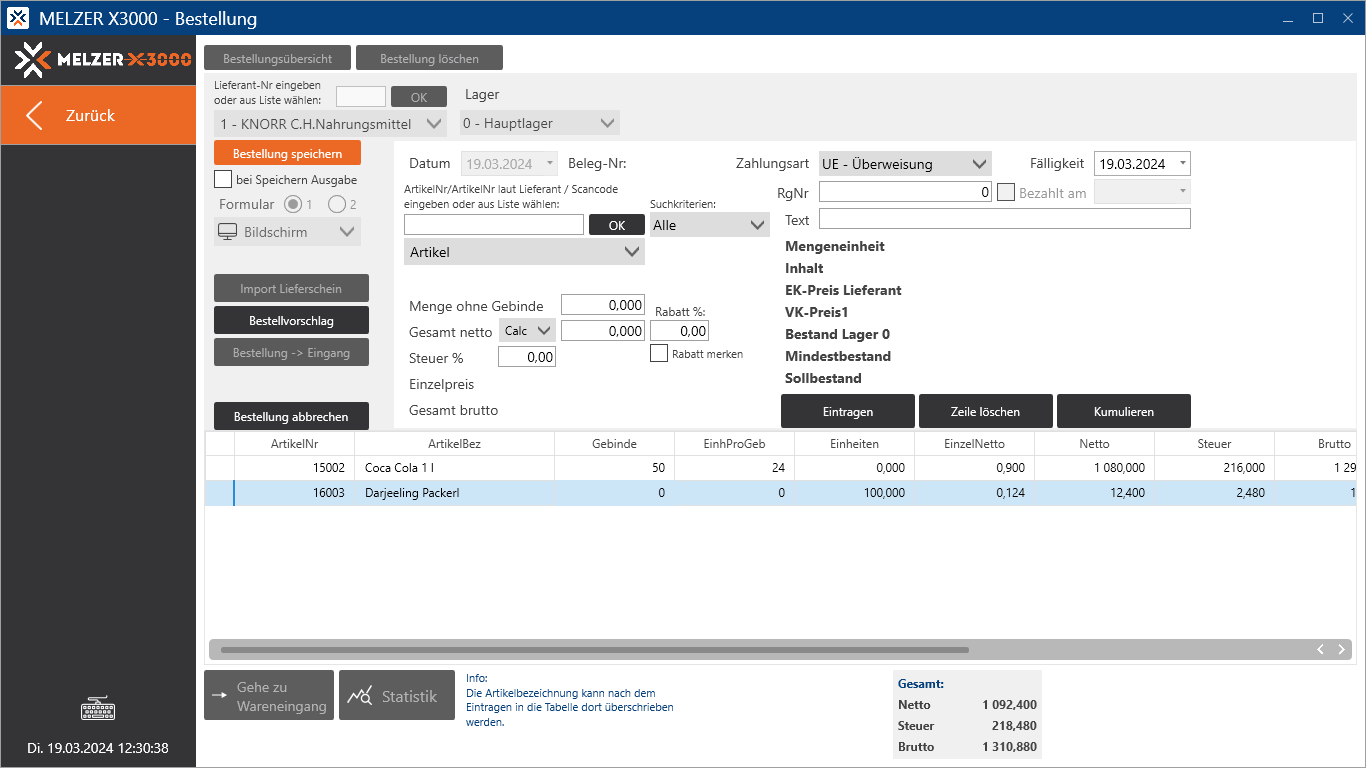Toggle the Rabatt merken checkbox
Viewport: 1366px width, 768px height.
click(659, 353)
